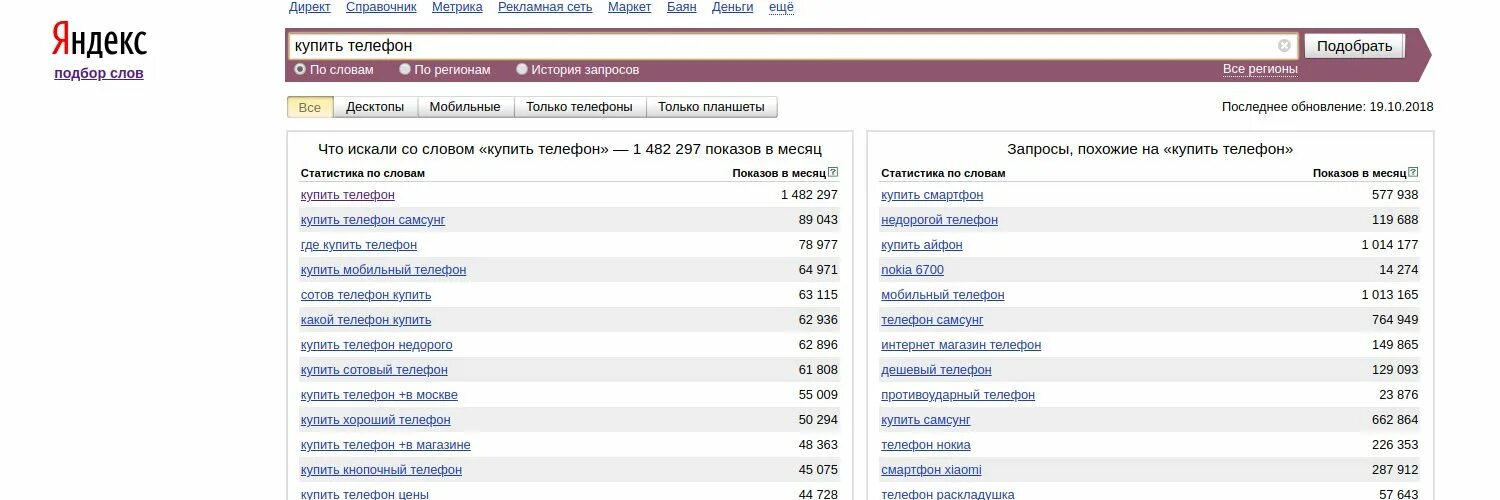Screen dimensions: 1500x500
Task: Open 'Справочник' in the top navigation
Action: [x=381, y=7]
